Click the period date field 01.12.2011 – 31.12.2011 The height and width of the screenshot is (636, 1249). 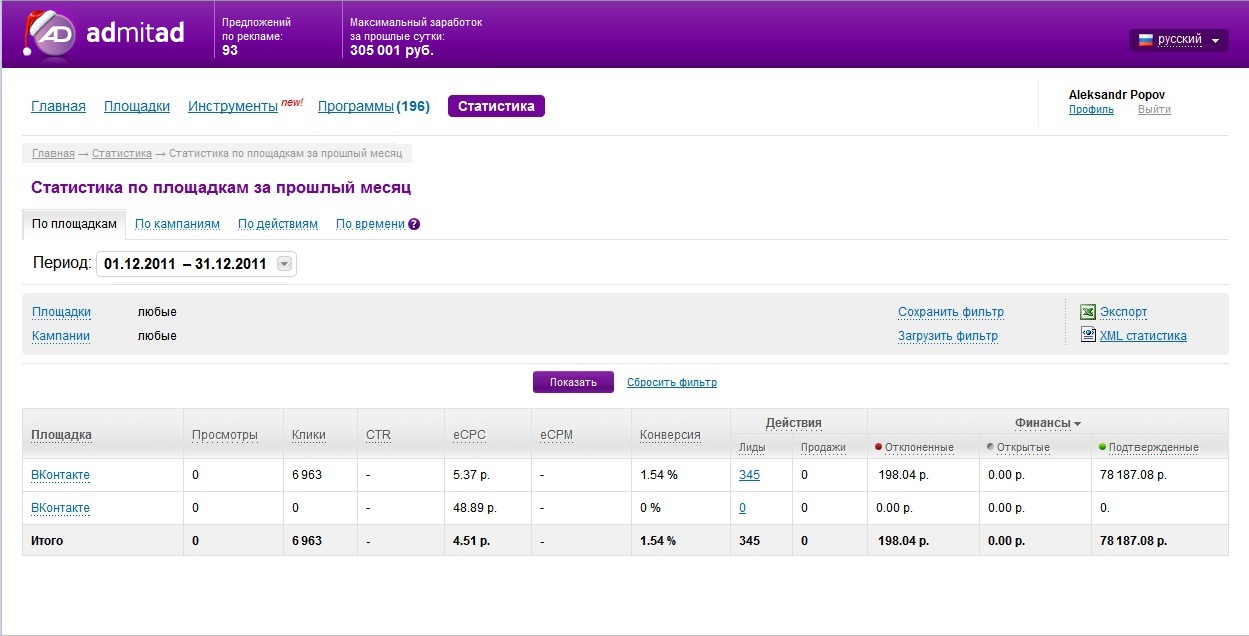[x=196, y=264]
